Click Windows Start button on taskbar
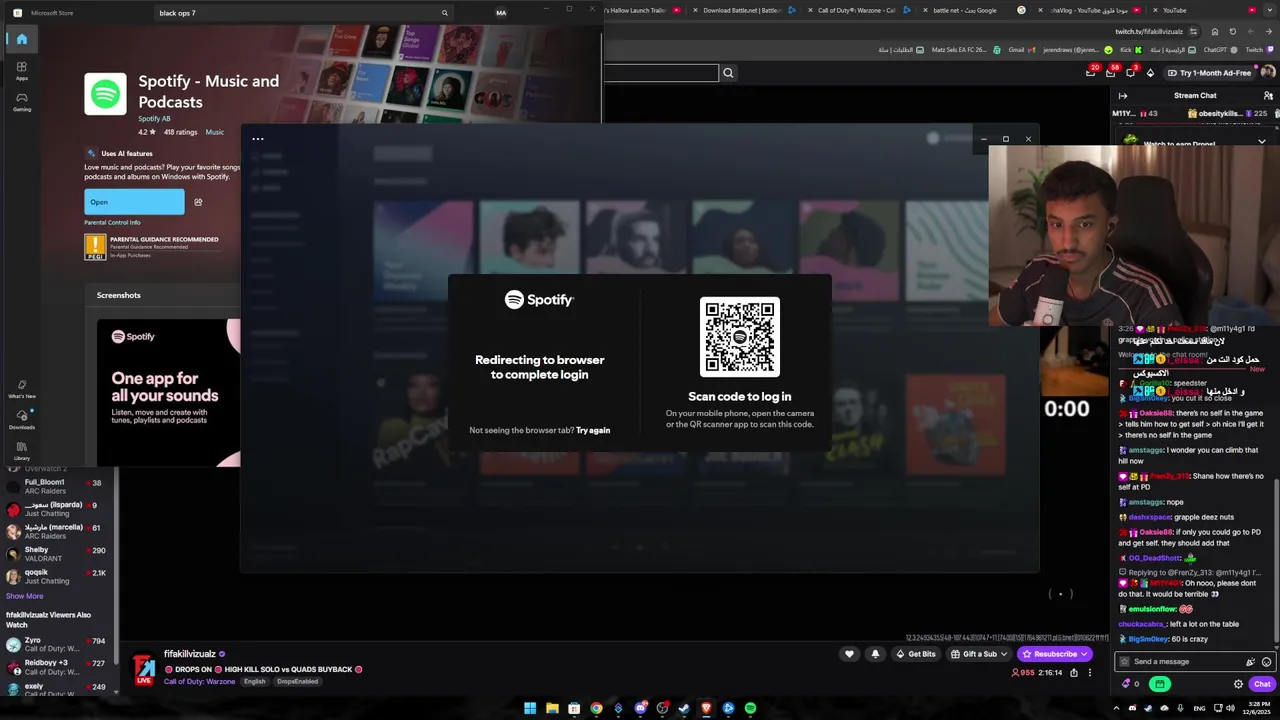Viewport: 1280px width, 720px height. (530, 708)
